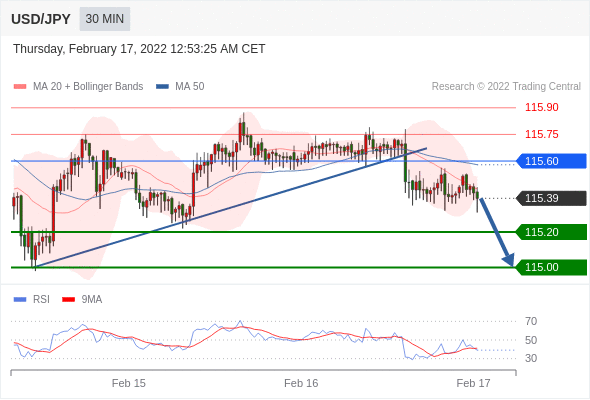Click the Research © 2022 Trading Central credit
Viewport: 590px width, 400px height.
[x=506, y=87]
